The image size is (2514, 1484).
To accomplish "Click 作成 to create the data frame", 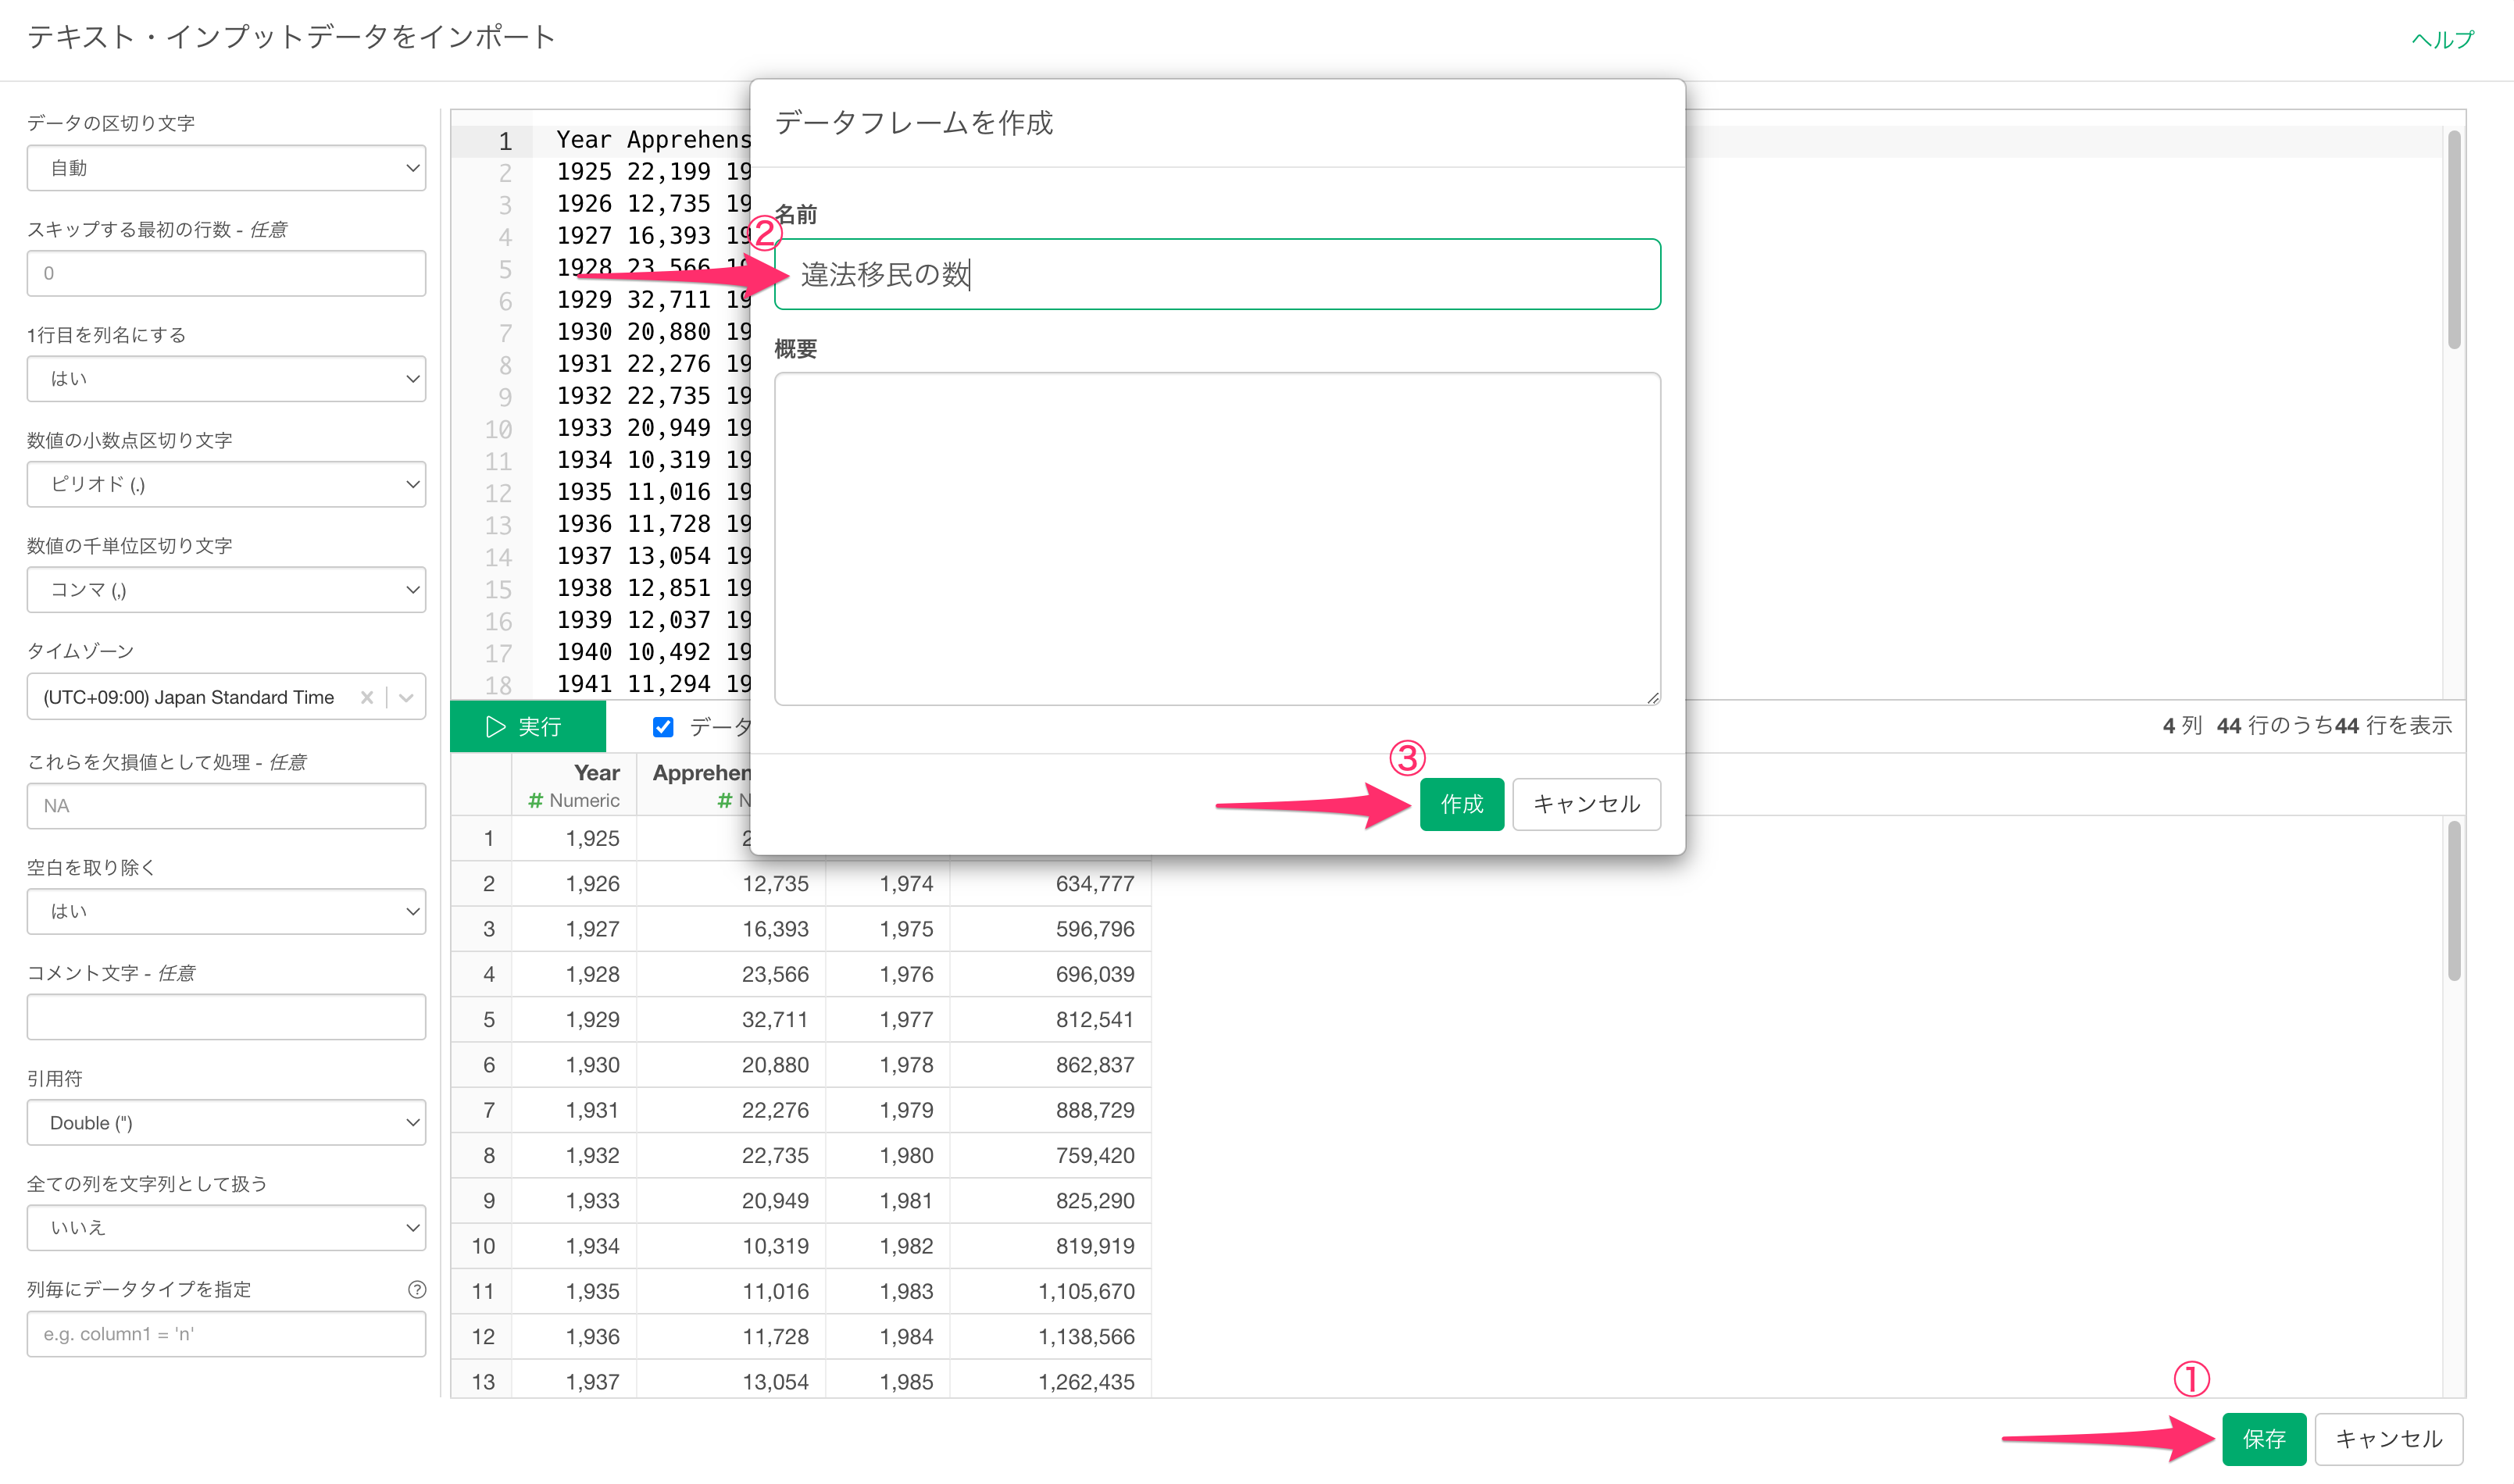I will (x=1461, y=804).
